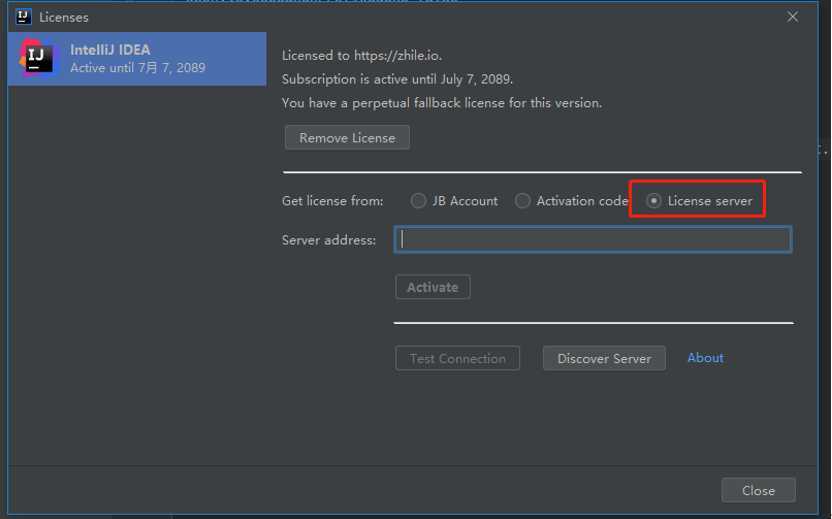
Task: Click the IntelliJ IDEA product logo icon
Action: pyautogui.click(x=36, y=58)
